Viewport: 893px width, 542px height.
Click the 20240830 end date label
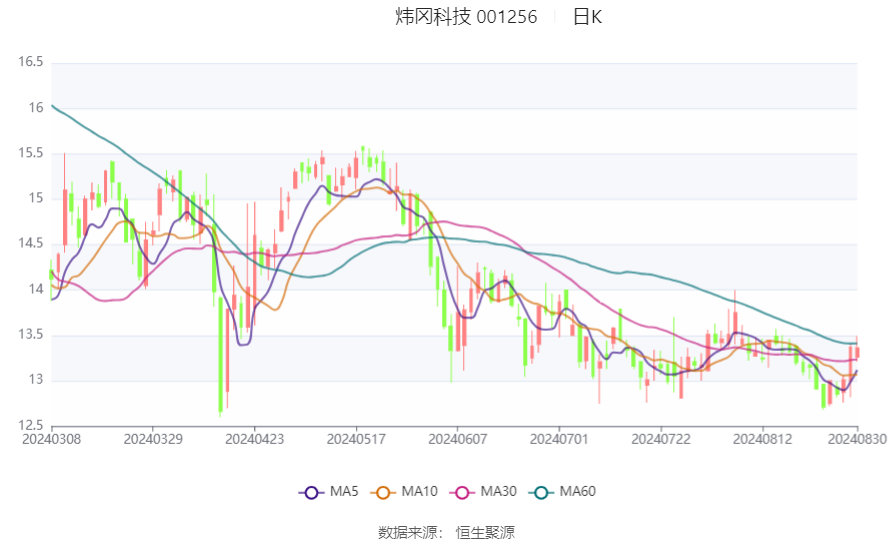tap(856, 439)
